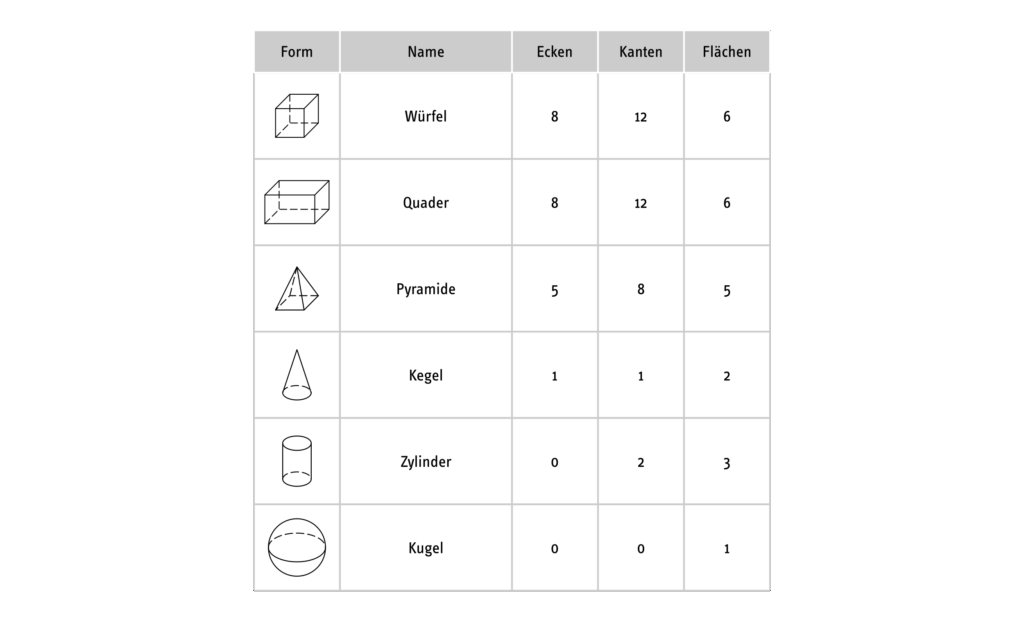
Task: Click the cylinder shape drawing
Action: tap(297, 461)
